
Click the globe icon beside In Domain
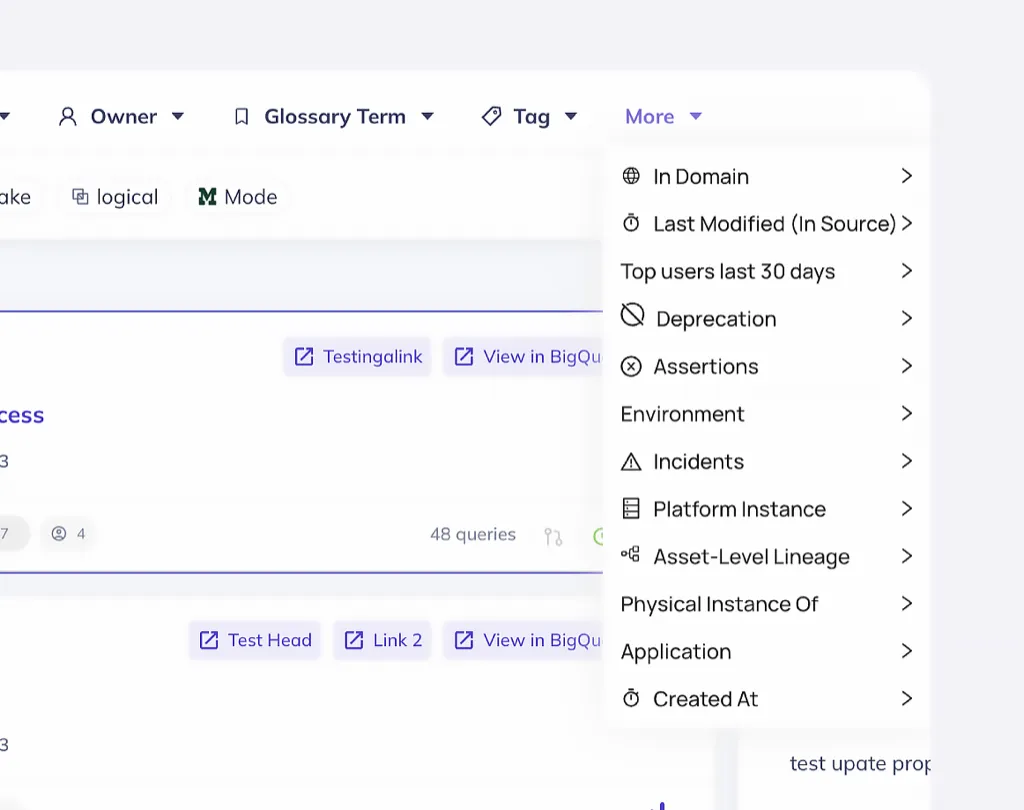631,176
